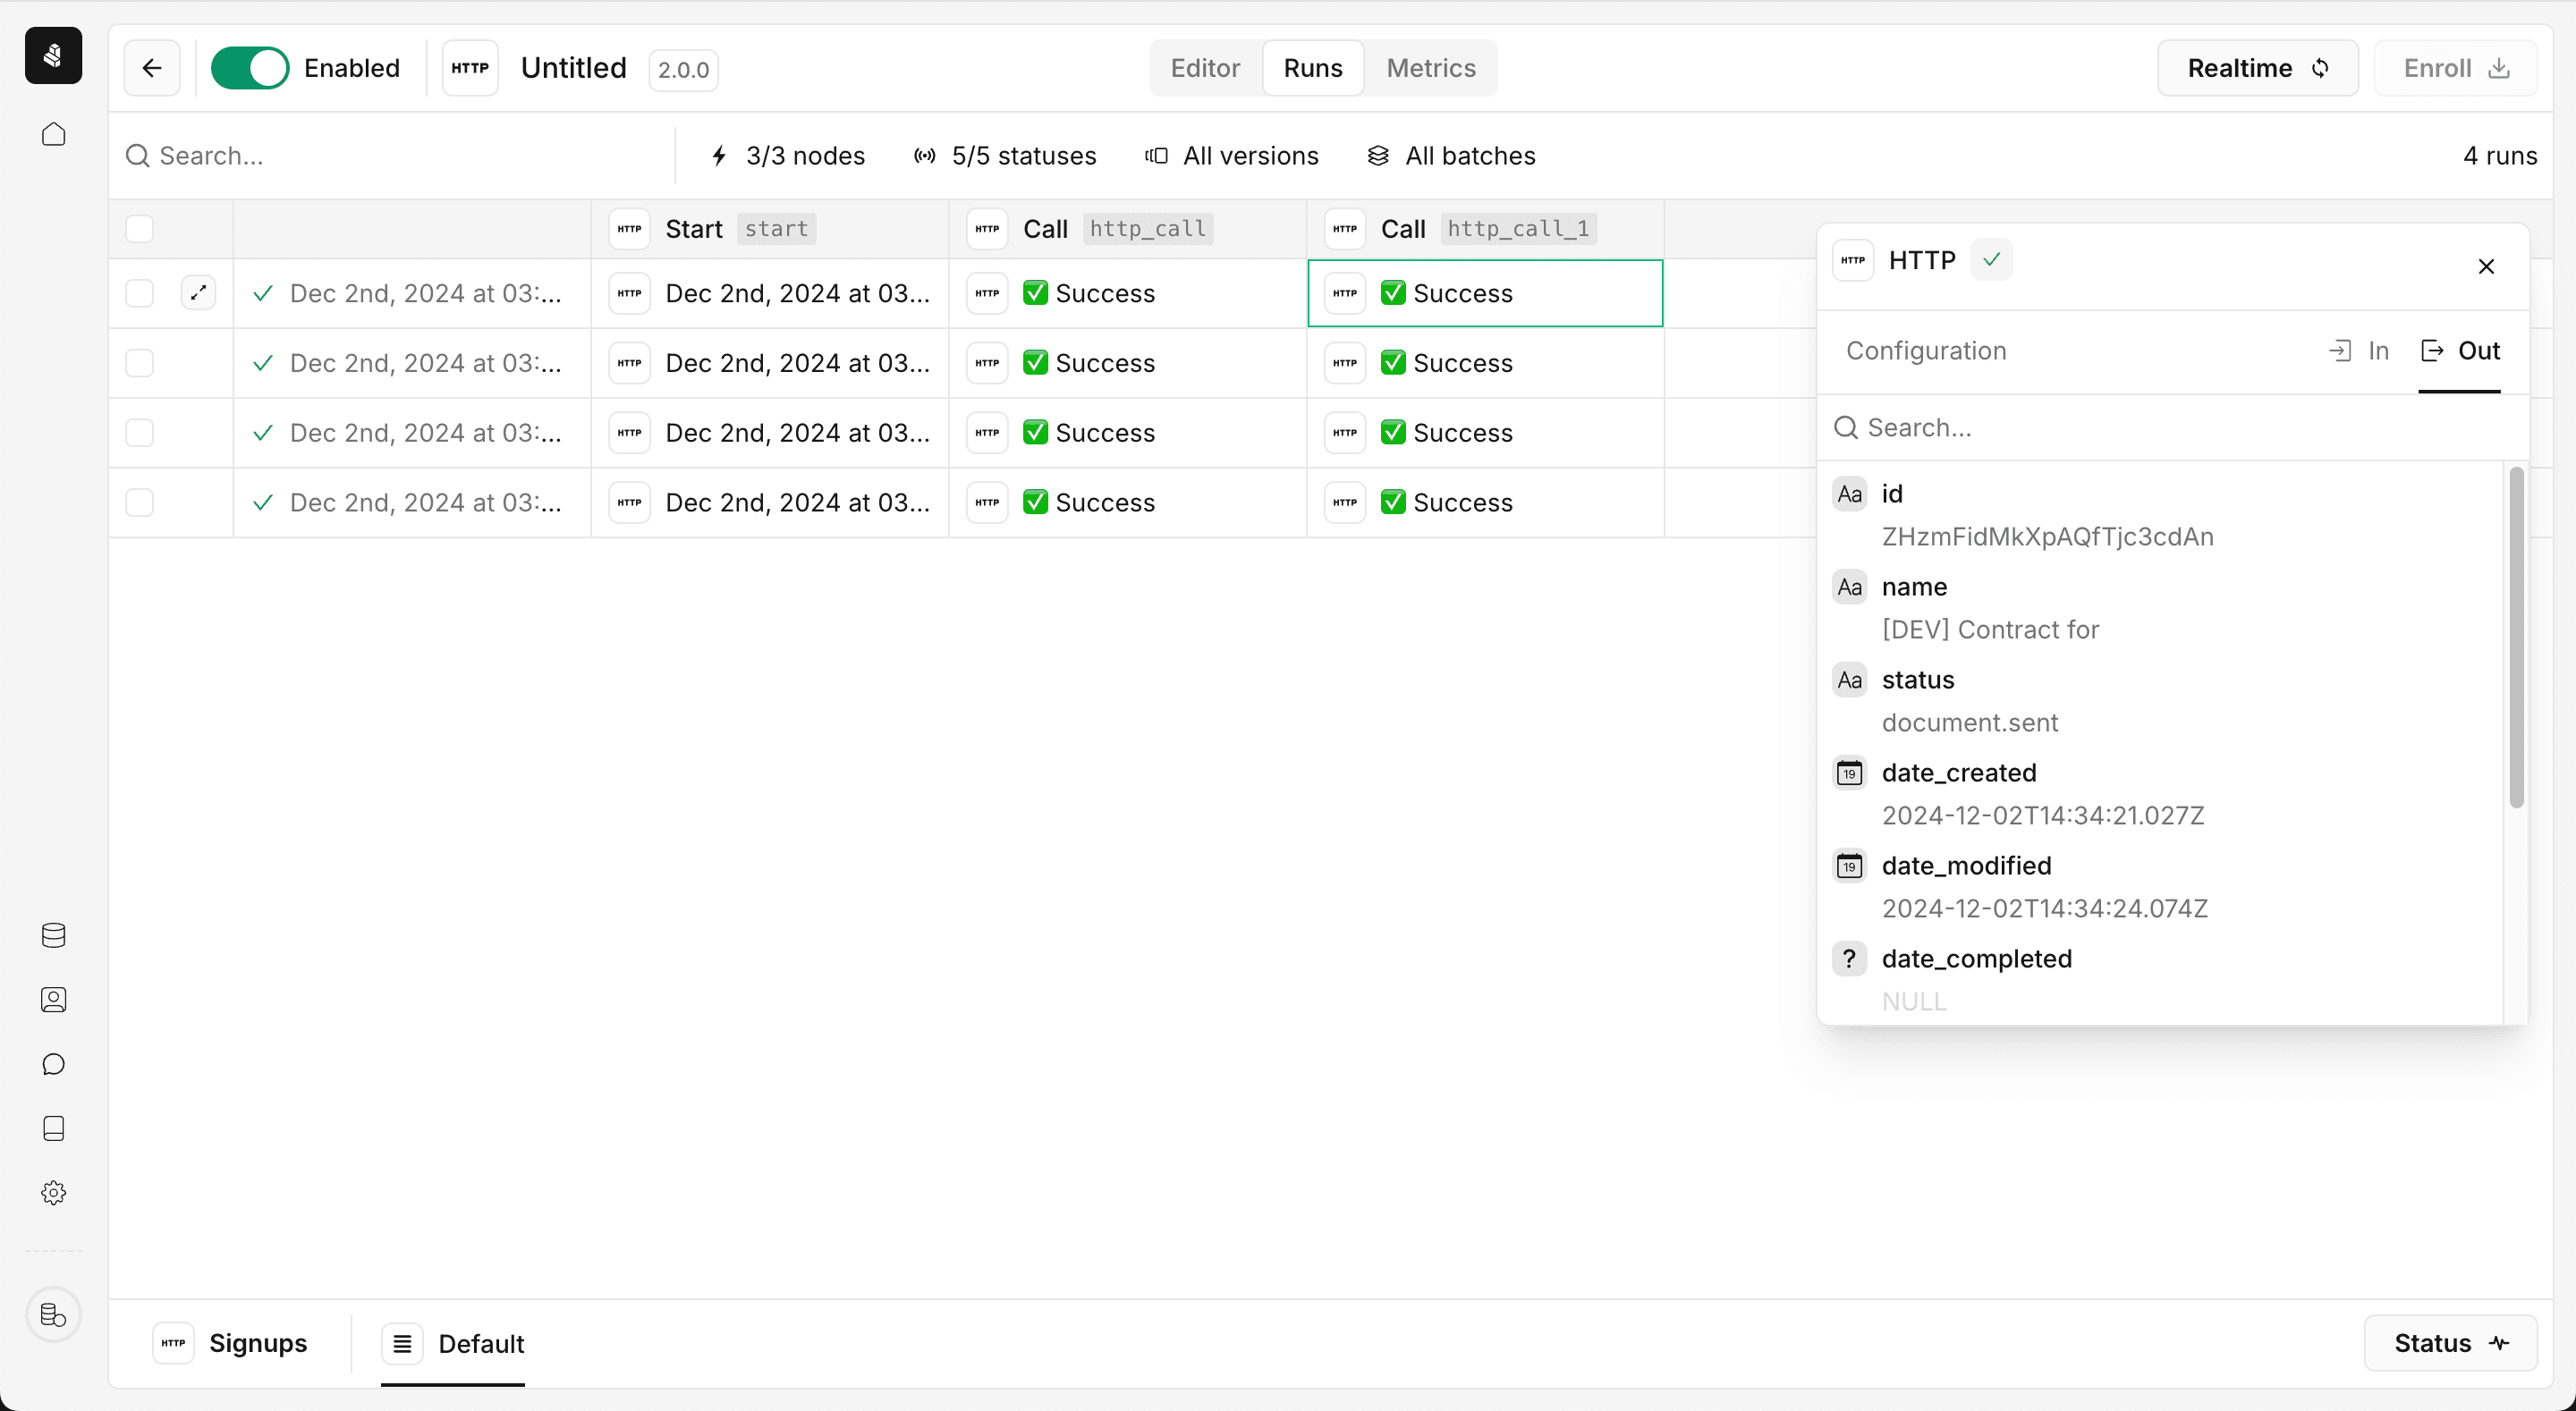
Task: Click second row http_call Success cell
Action: point(1127,363)
